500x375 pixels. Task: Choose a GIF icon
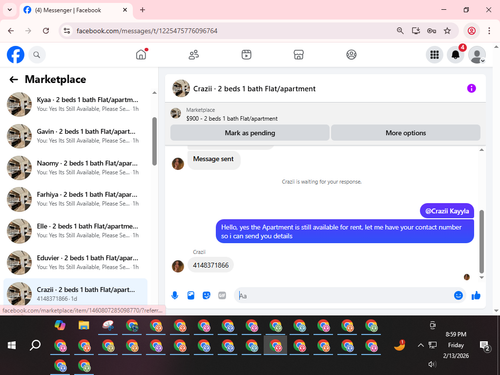click(x=222, y=295)
